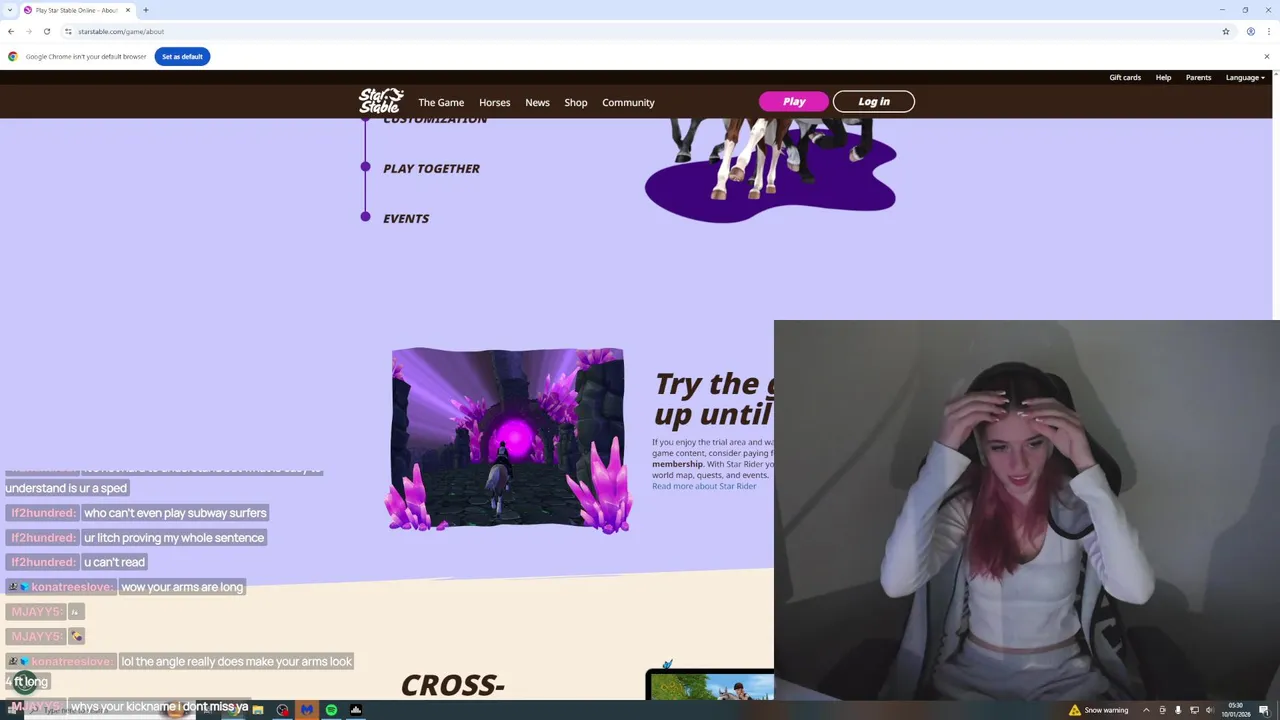Open the microphone tray icon

1178,710
